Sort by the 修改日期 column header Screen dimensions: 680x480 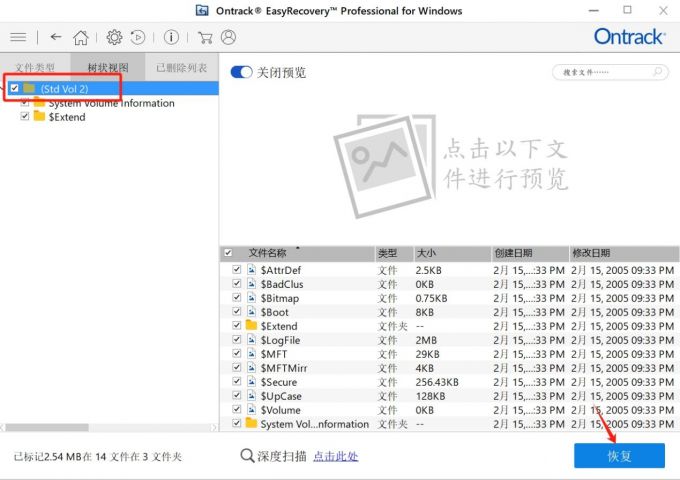(591, 253)
